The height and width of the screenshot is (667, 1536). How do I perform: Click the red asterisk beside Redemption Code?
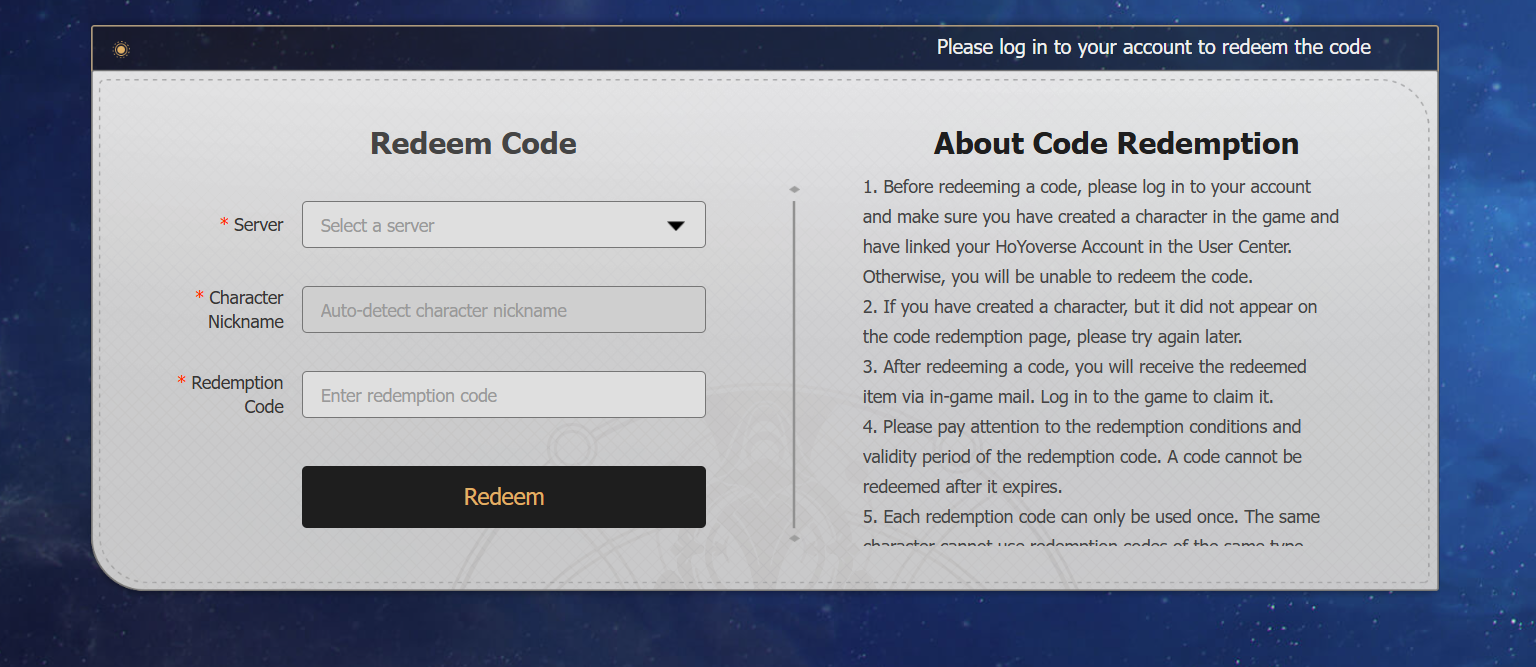point(181,382)
